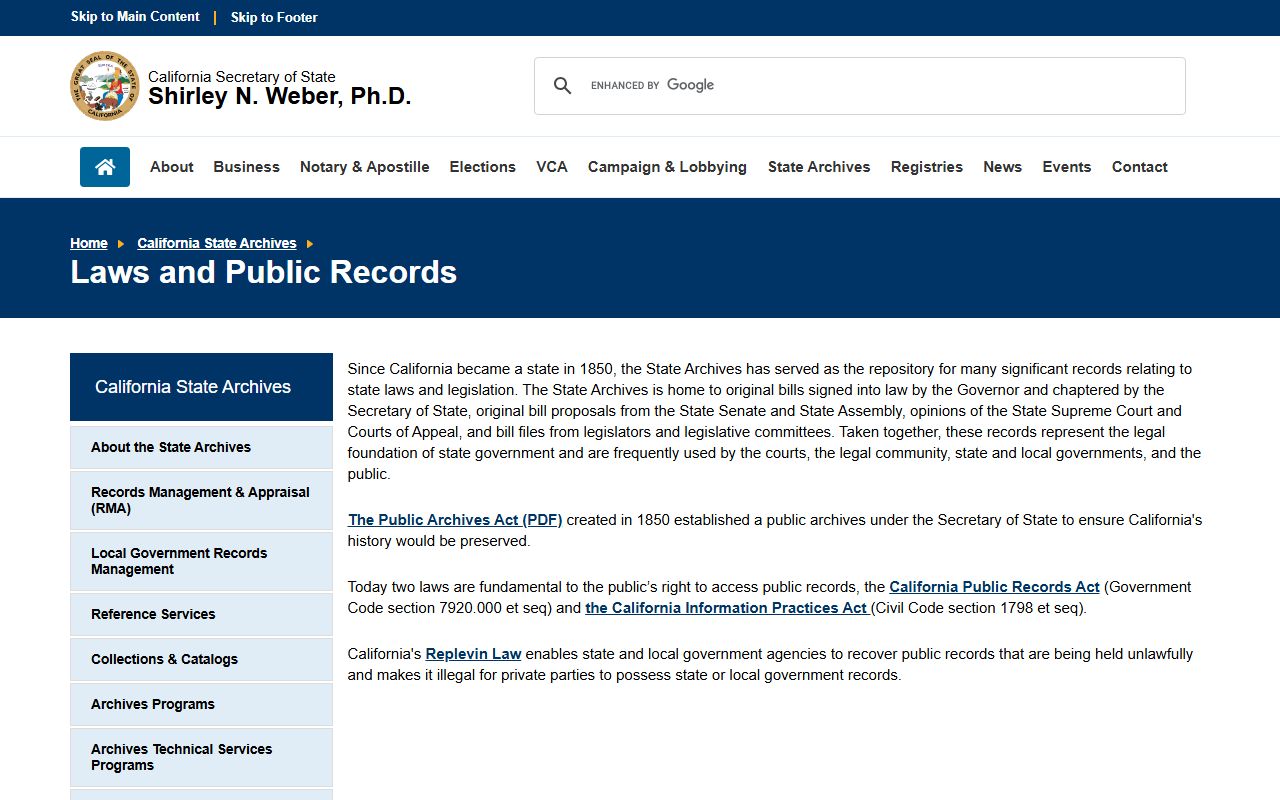Open the Campaign & Lobbying menu
This screenshot has height=800, width=1280.
(x=667, y=167)
